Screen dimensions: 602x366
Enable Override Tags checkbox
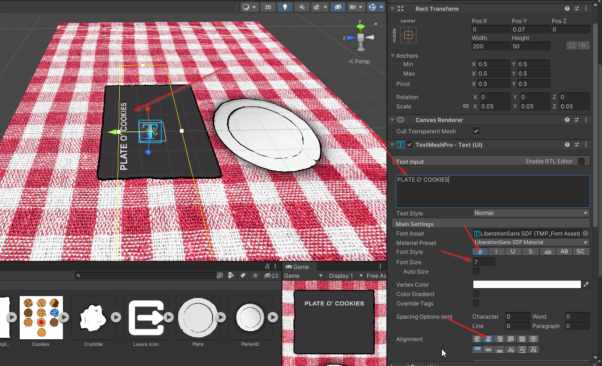(476, 304)
